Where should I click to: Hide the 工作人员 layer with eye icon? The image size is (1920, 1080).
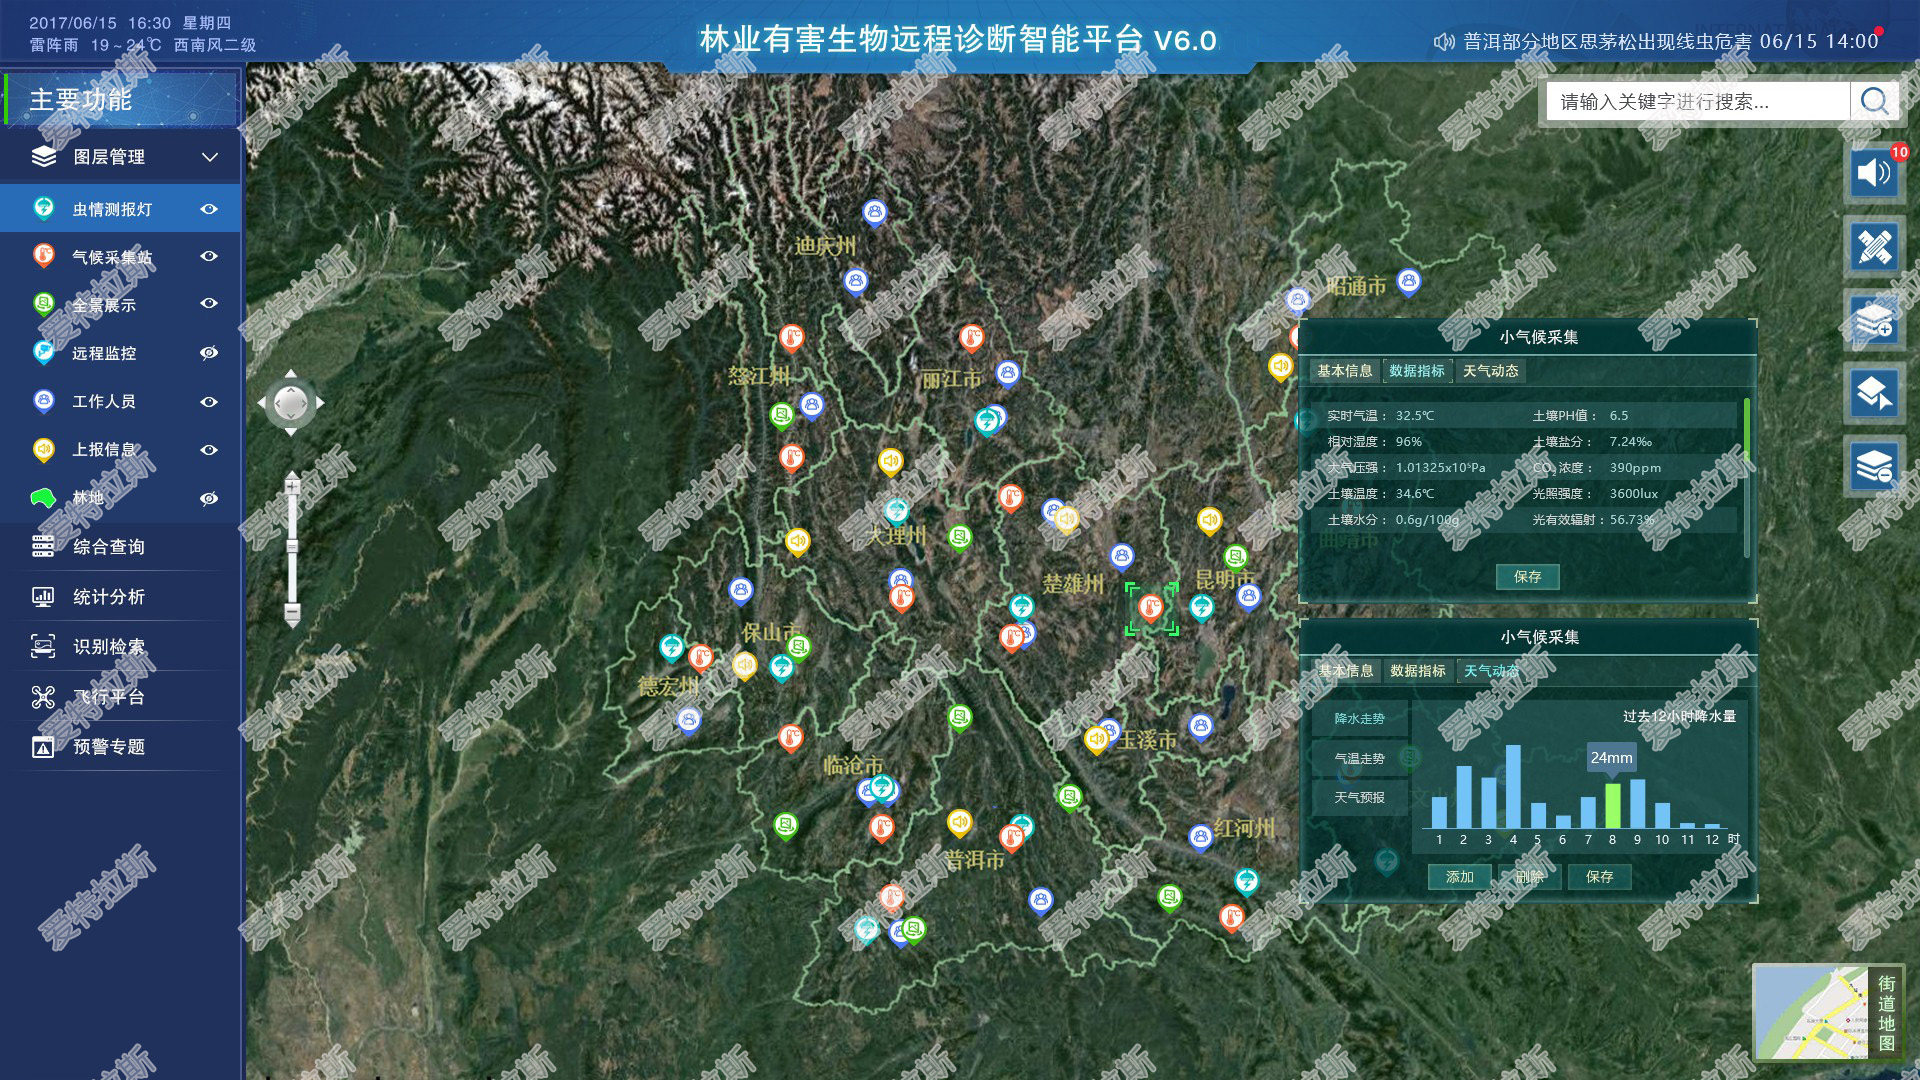click(x=209, y=402)
